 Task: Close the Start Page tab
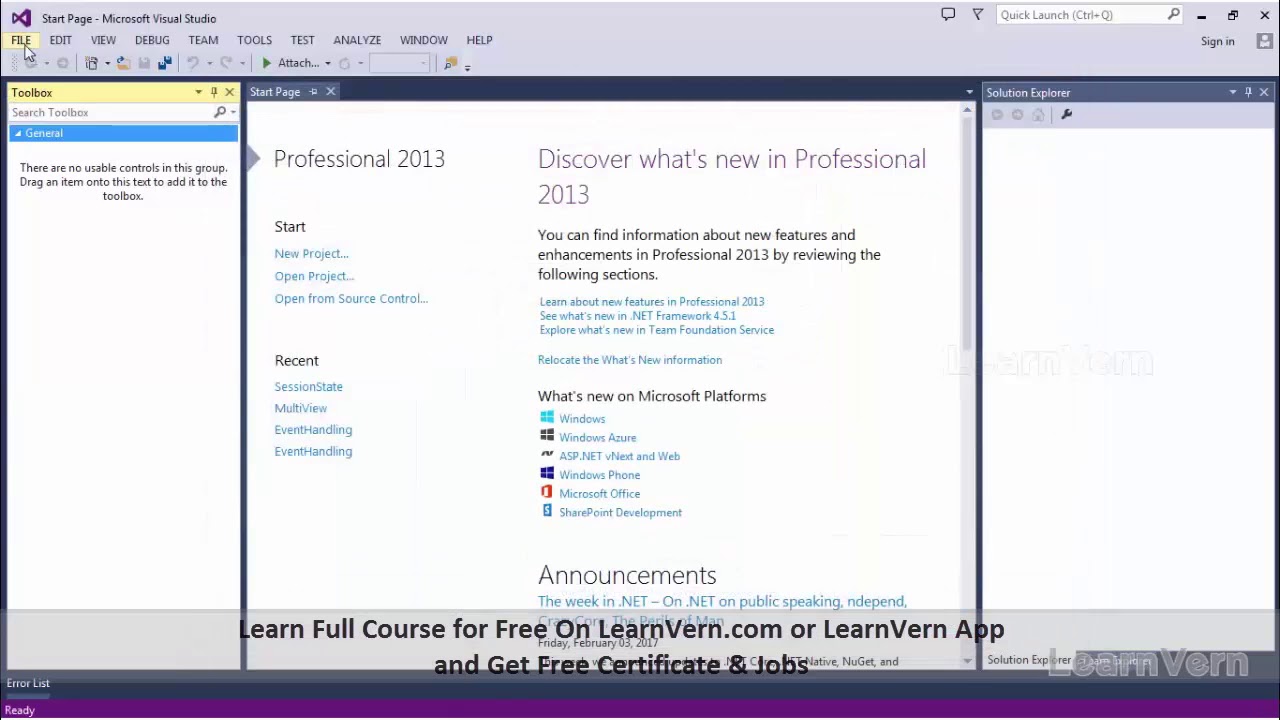point(330,92)
